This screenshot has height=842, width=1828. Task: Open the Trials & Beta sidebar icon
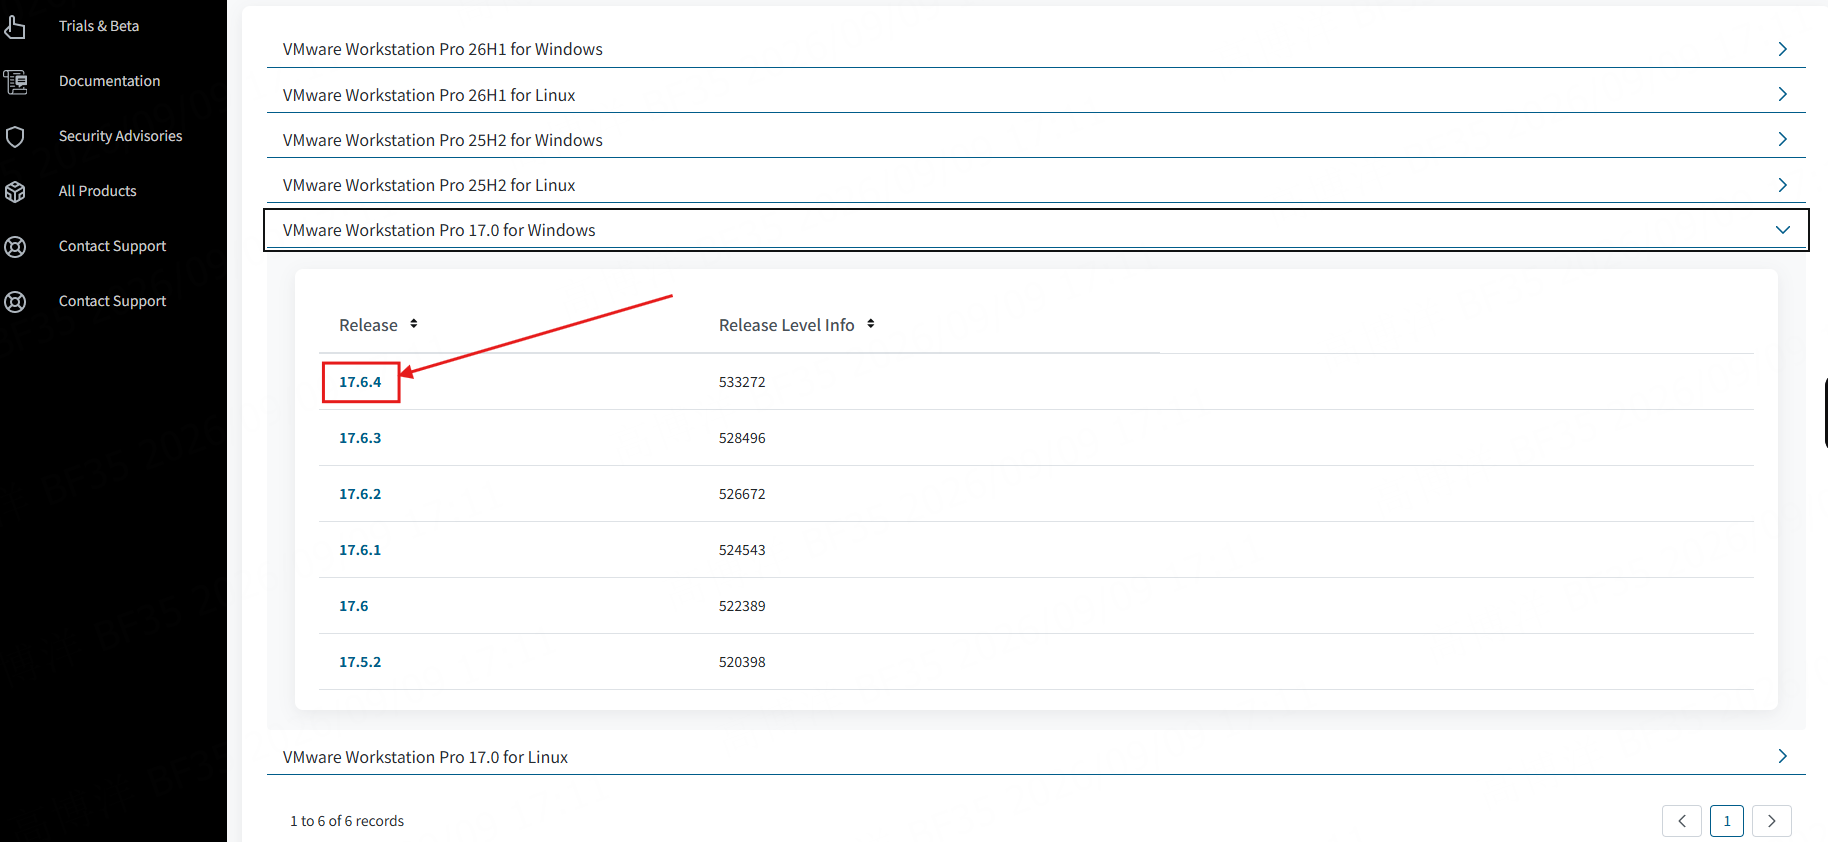click(x=15, y=26)
